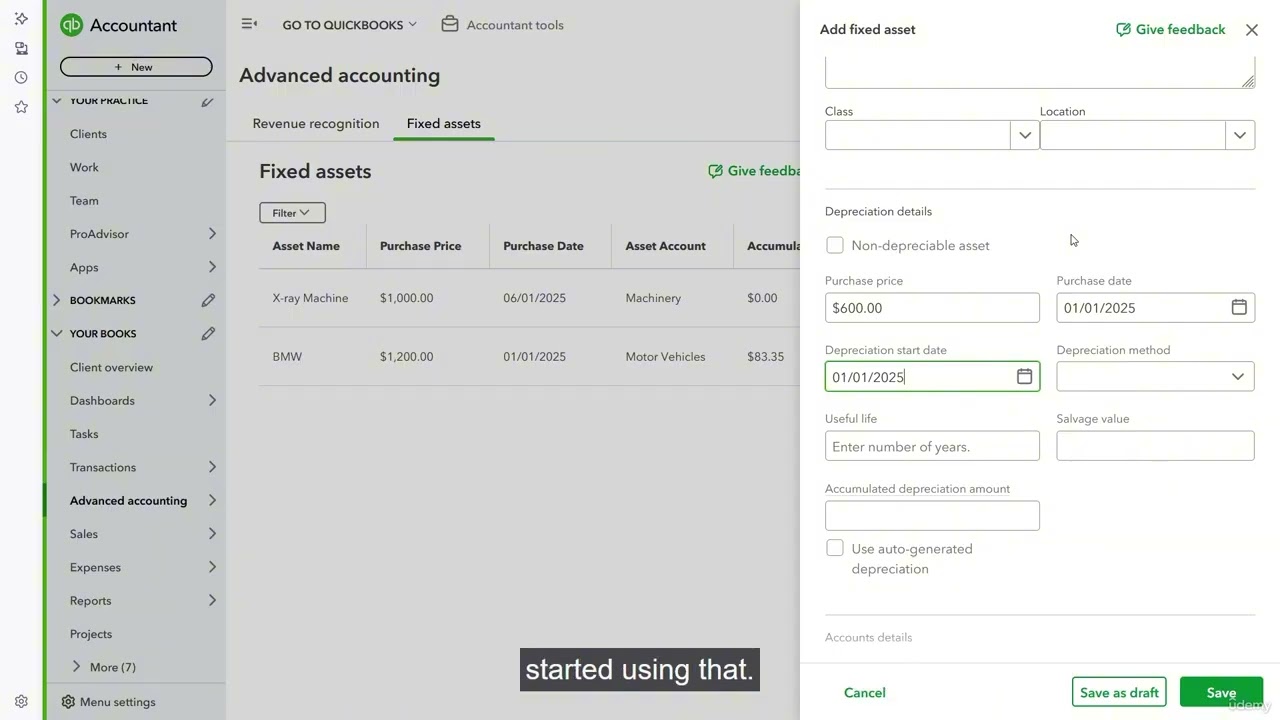Click the QuickBooks Accountant logo
The height and width of the screenshot is (720, 1280).
[x=119, y=26]
